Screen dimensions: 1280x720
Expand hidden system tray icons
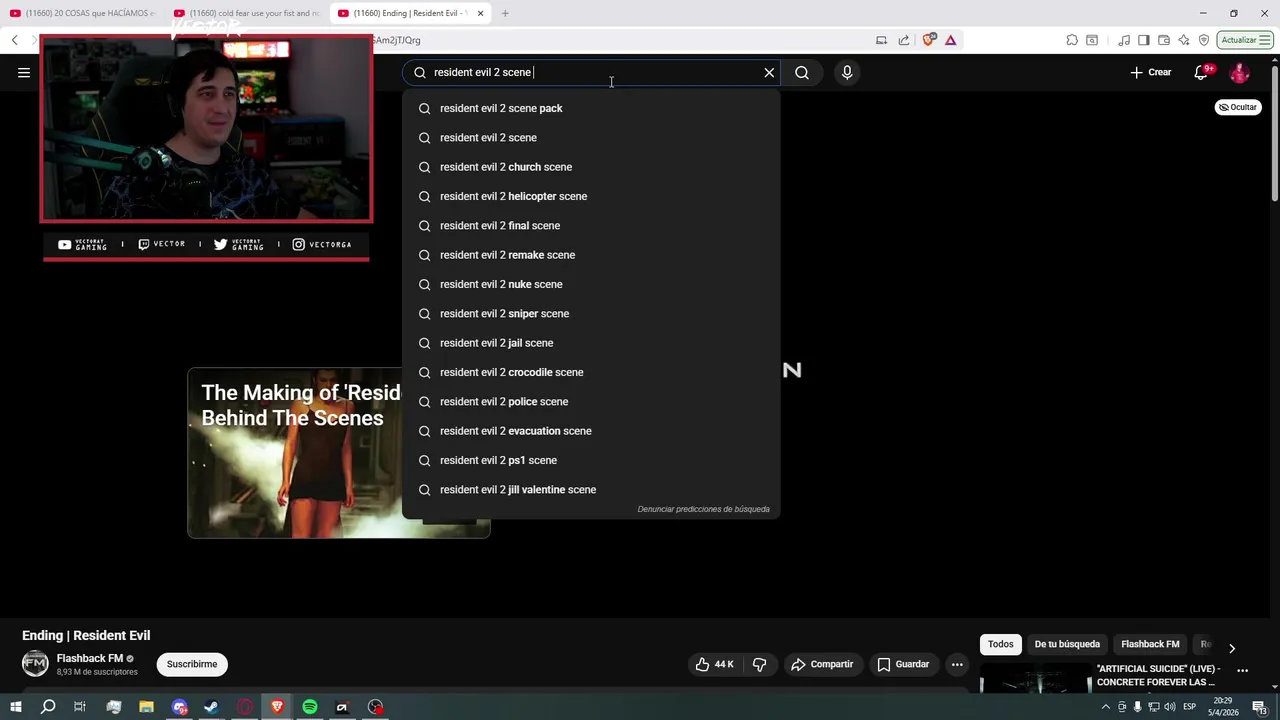(x=1105, y=707)
